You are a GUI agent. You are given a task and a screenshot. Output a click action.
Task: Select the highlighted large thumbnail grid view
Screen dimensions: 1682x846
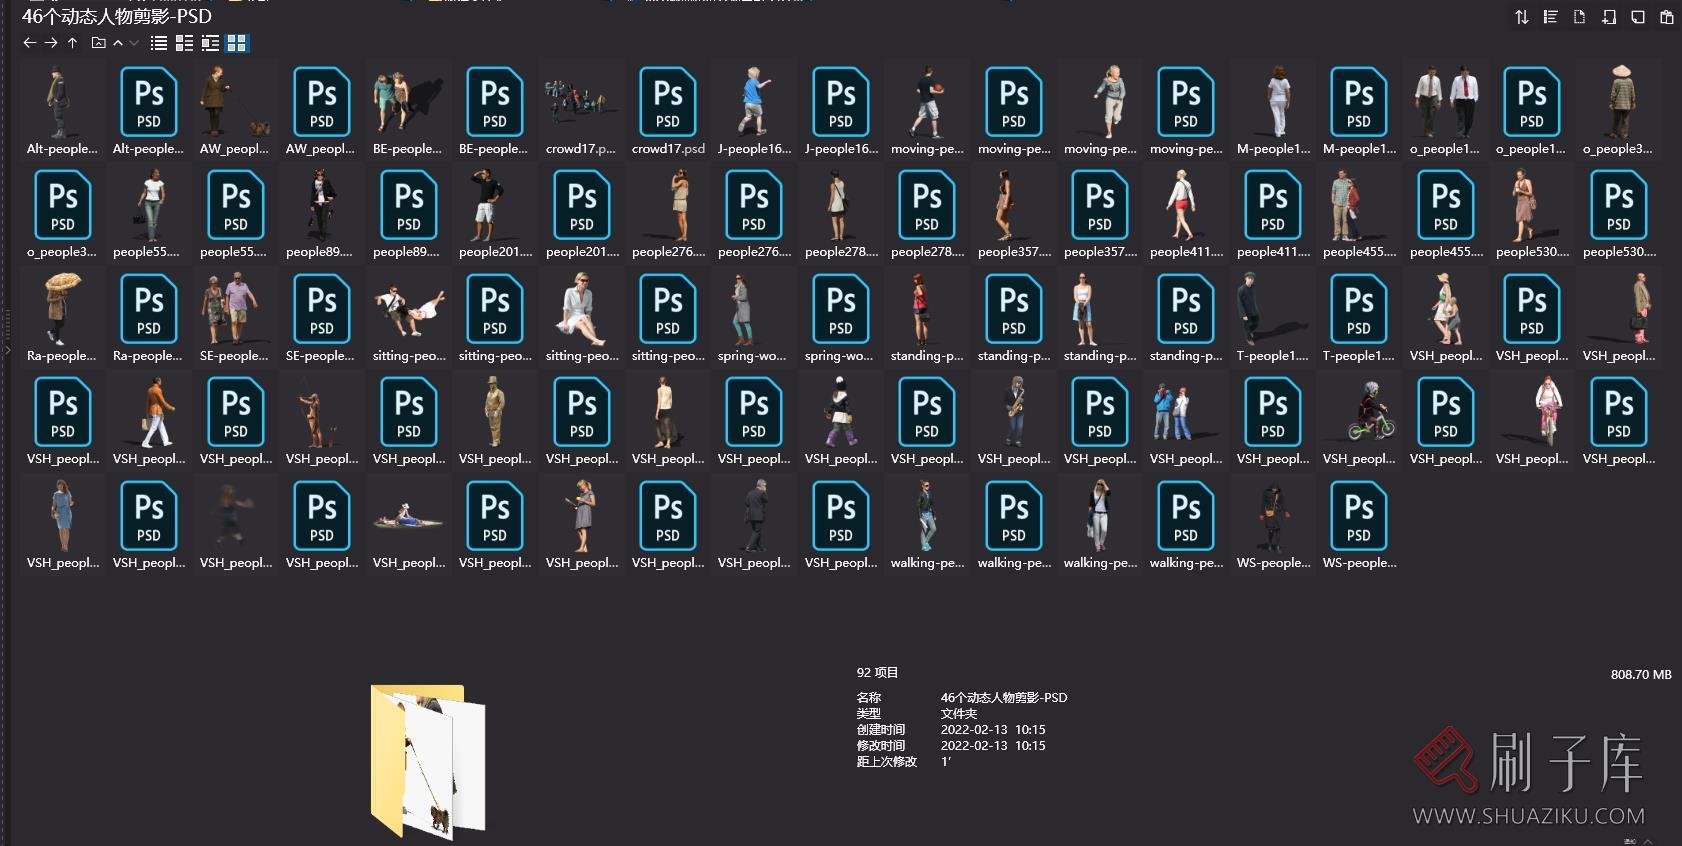[x=237, y=43]
